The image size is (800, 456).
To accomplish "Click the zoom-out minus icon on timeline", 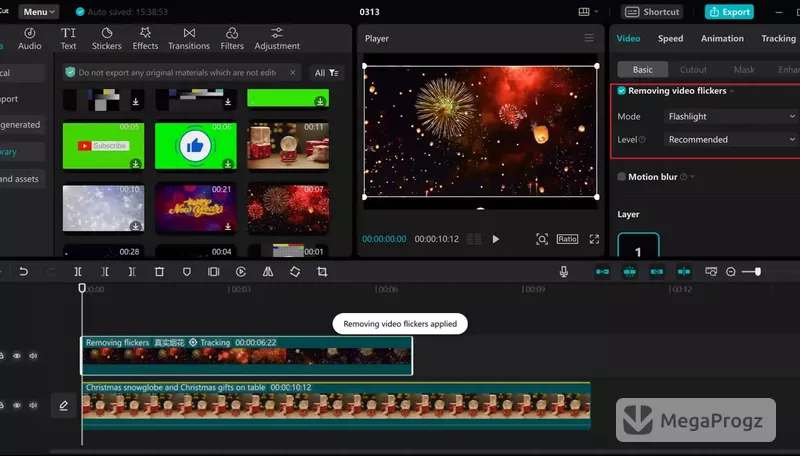I will [x=731, y=272].
